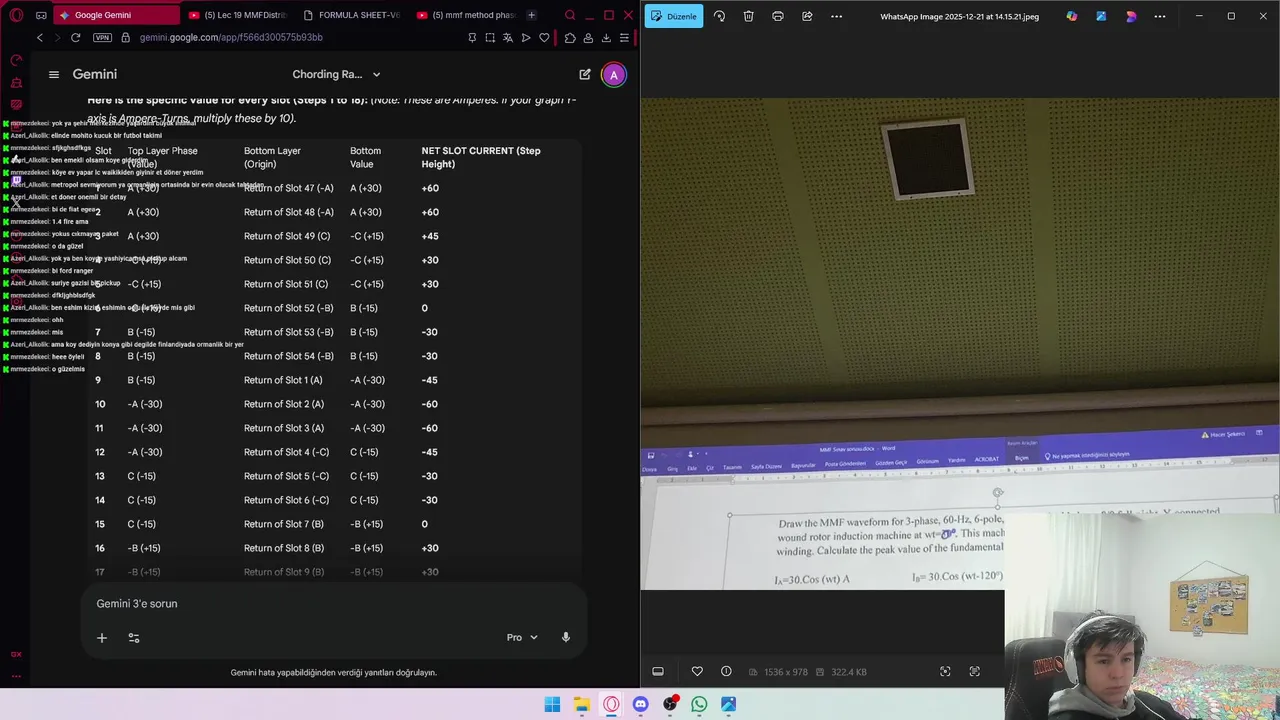Screen dimensions: 1280x720
Task: Open Gemini tools options icon beside plus
Action: click(134, 637)
